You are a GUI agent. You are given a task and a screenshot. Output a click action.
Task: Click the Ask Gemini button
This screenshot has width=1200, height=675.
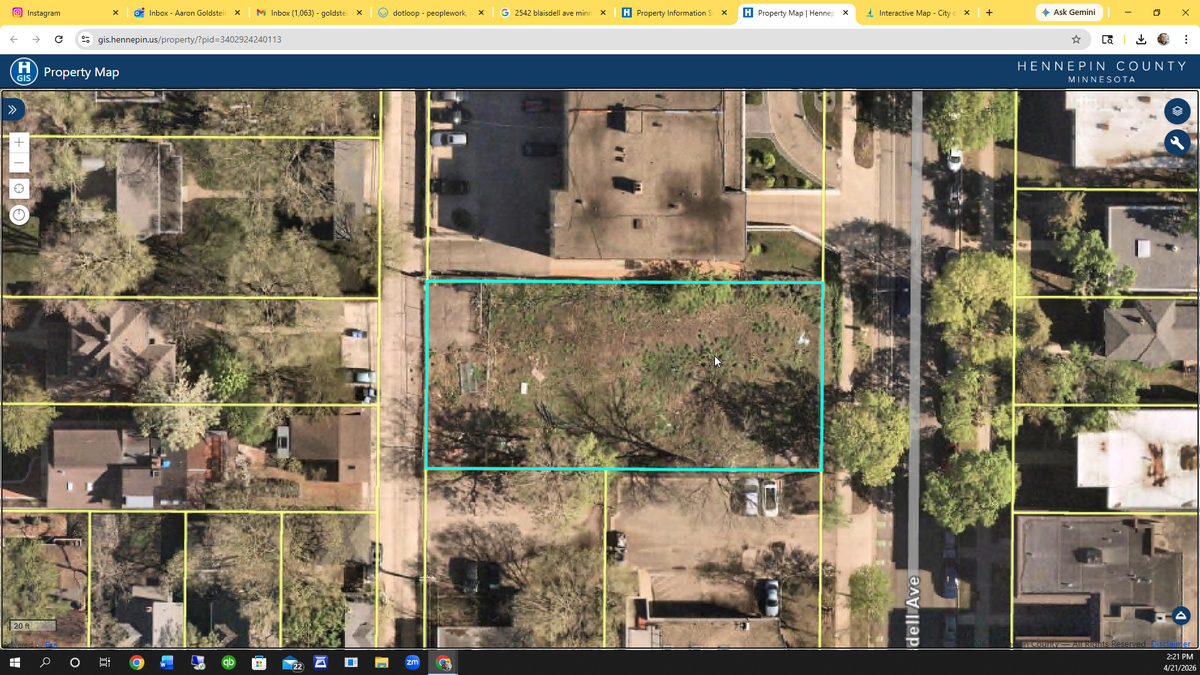[1068, 12]
